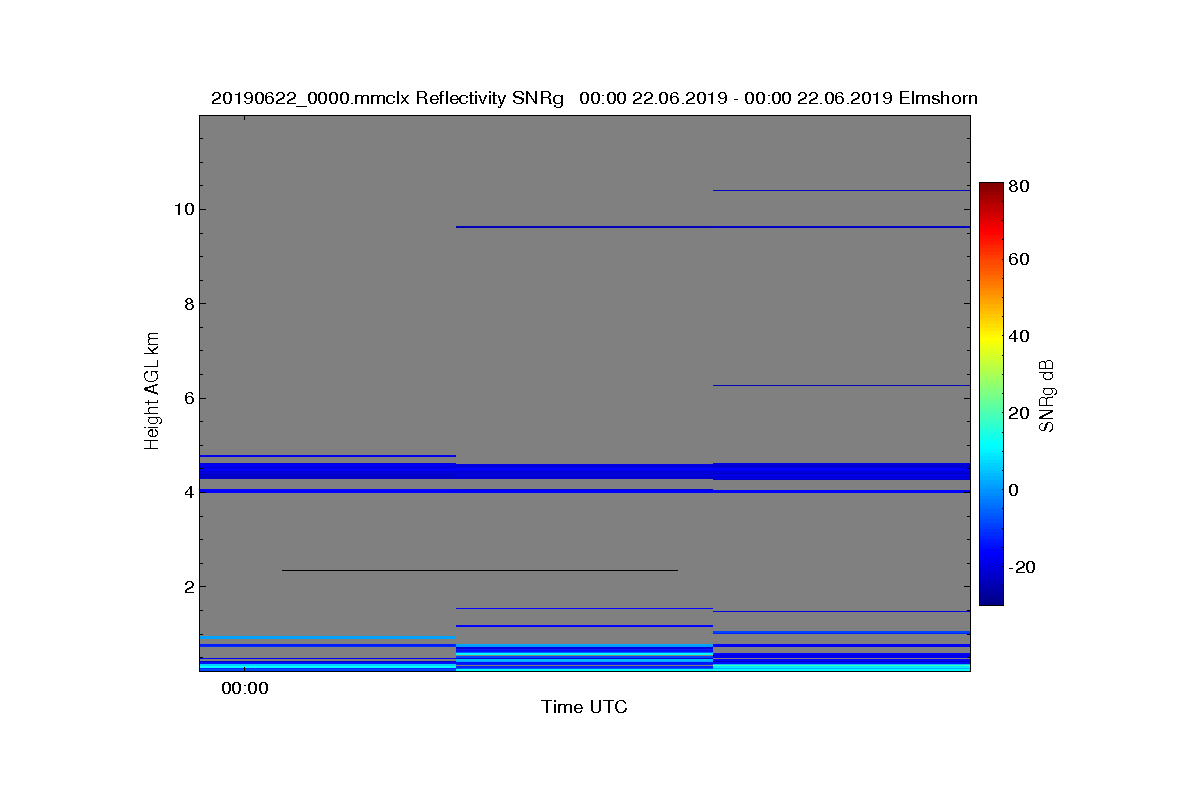This screenshot has height=800, width=1200.
Task: Click the '00:00' time tick label
Action: pyautogui.click(x=245, y=688)
